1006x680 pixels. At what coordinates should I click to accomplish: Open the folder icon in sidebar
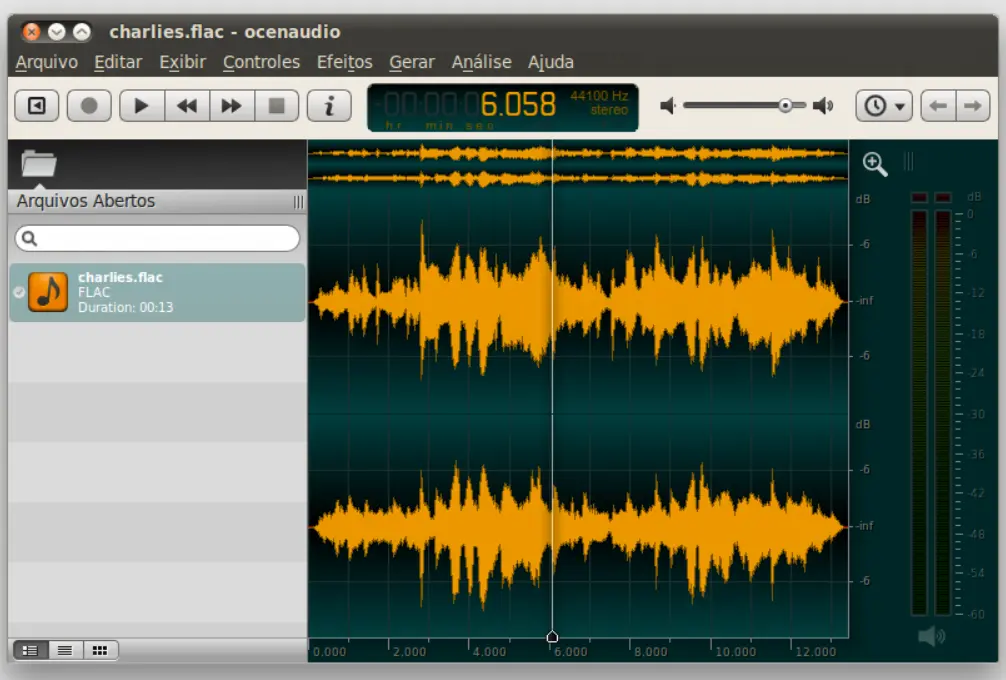(38, 163)
